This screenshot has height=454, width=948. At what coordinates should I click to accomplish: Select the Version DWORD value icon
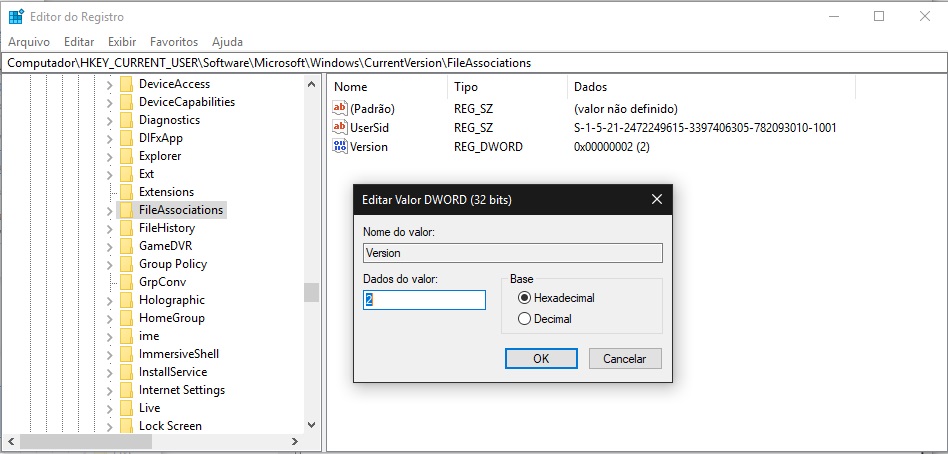click(340, 146)
